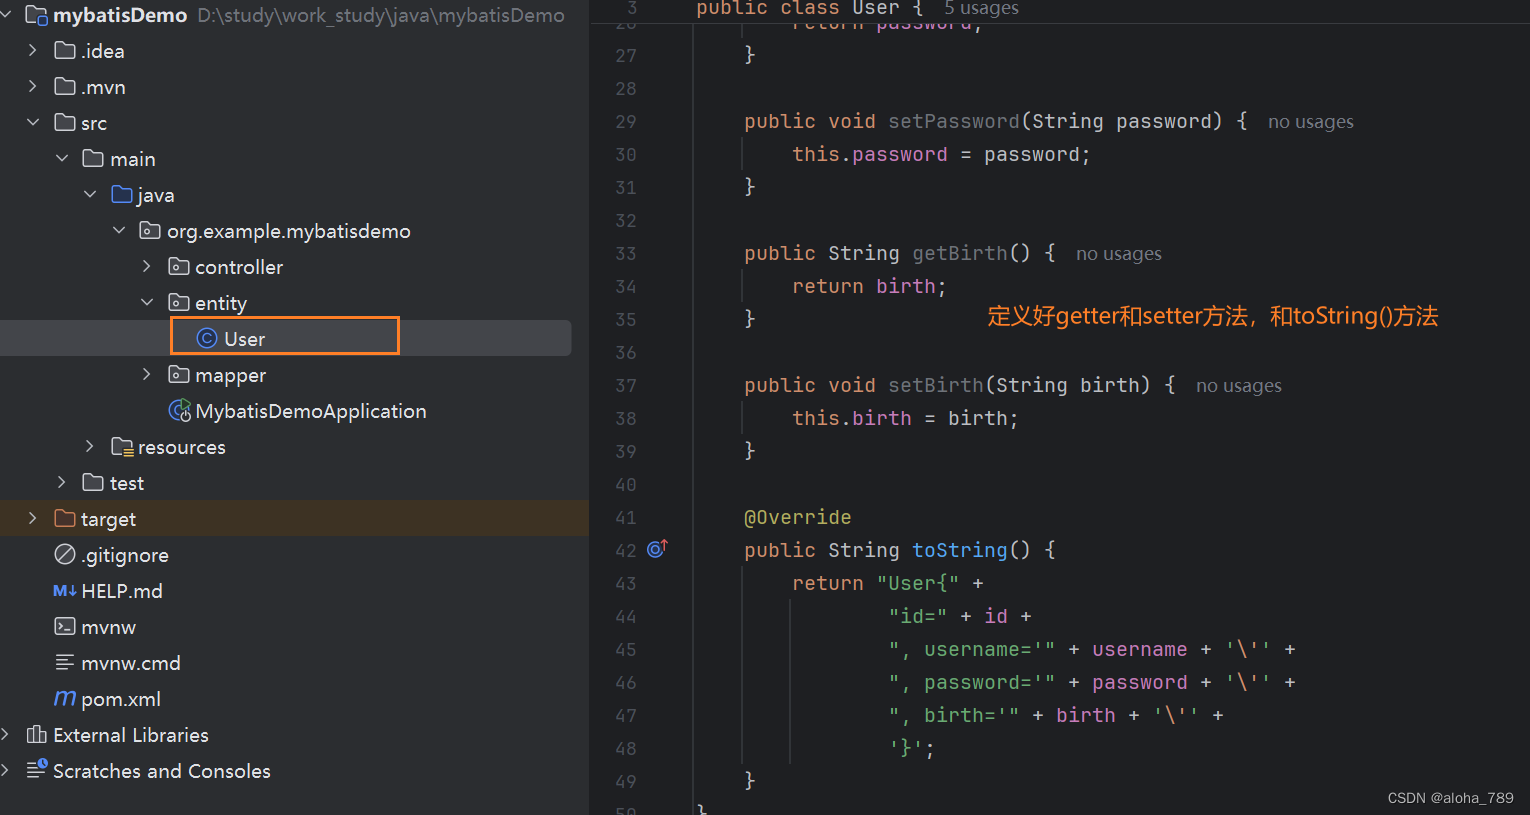The width and height of the screenshot is (1530, 815).
Task: Expand External Libraries node
Action: [6, 734]
